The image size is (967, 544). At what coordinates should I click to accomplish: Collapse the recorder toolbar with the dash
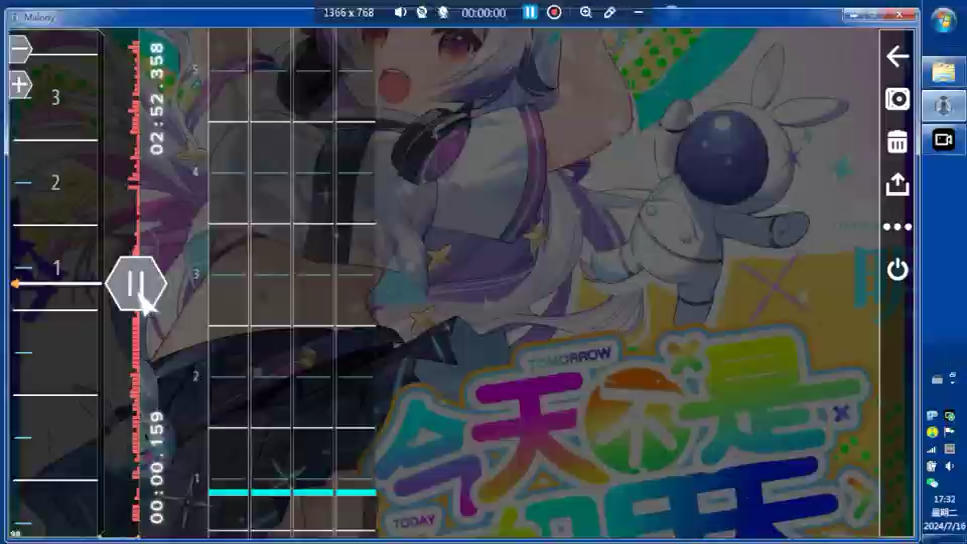[x=638, y=12]
